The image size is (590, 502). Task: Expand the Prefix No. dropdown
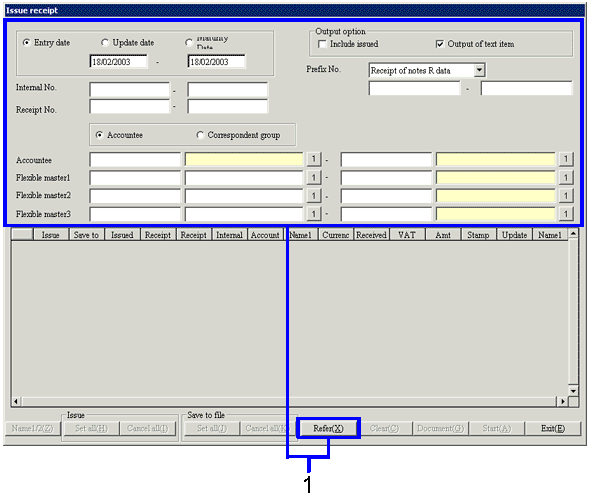(479, 70)
